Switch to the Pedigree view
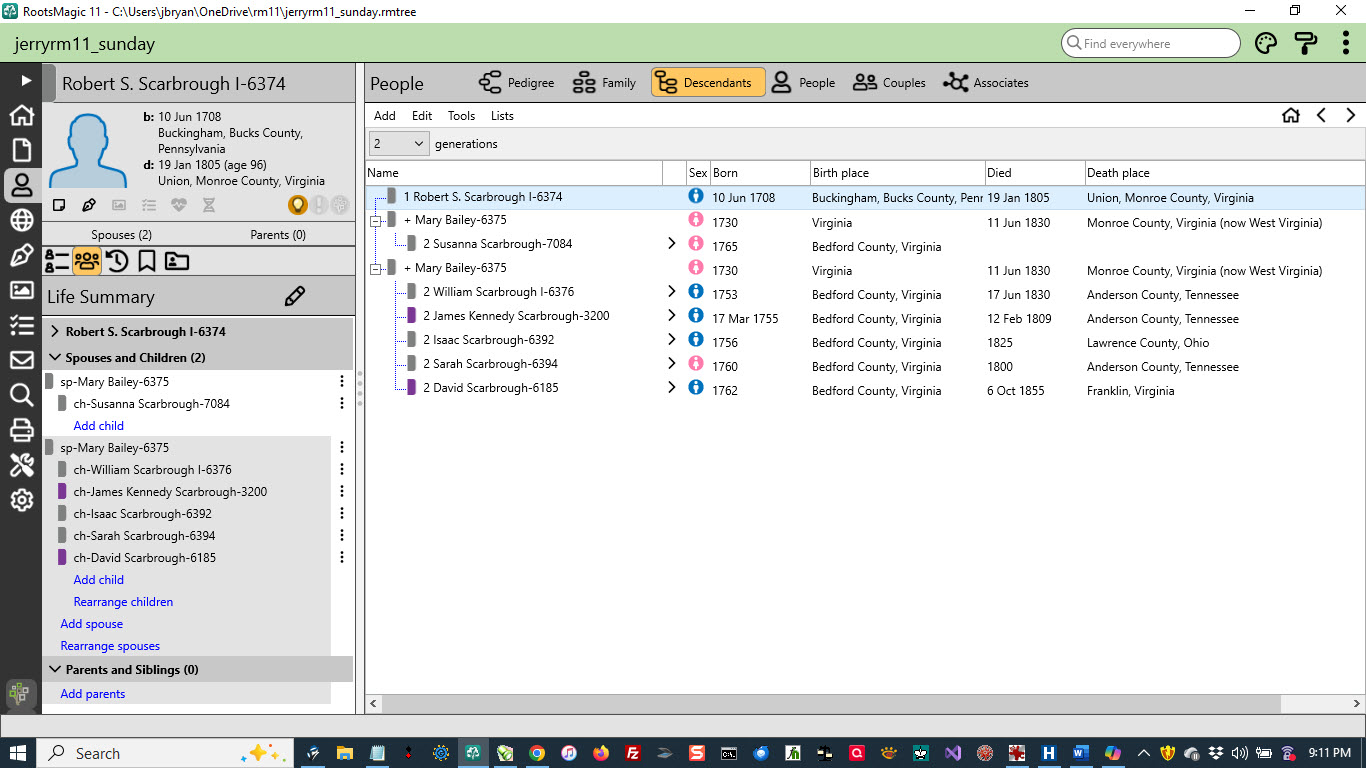This screenshot has height=768, width=1366. [x=516, y=83]
